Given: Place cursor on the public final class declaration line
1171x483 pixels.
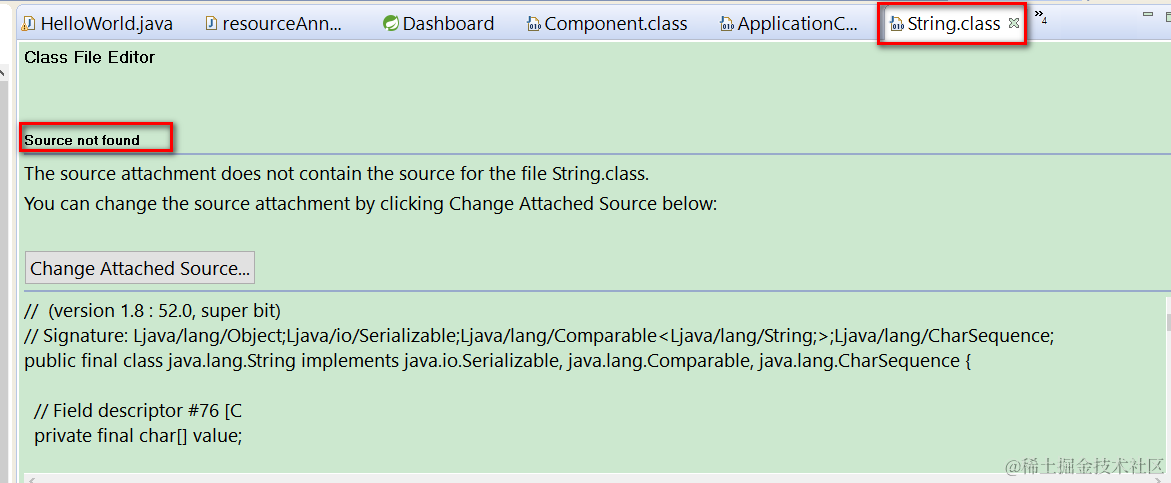Looking at the screenshot, I should coord(497,361).
